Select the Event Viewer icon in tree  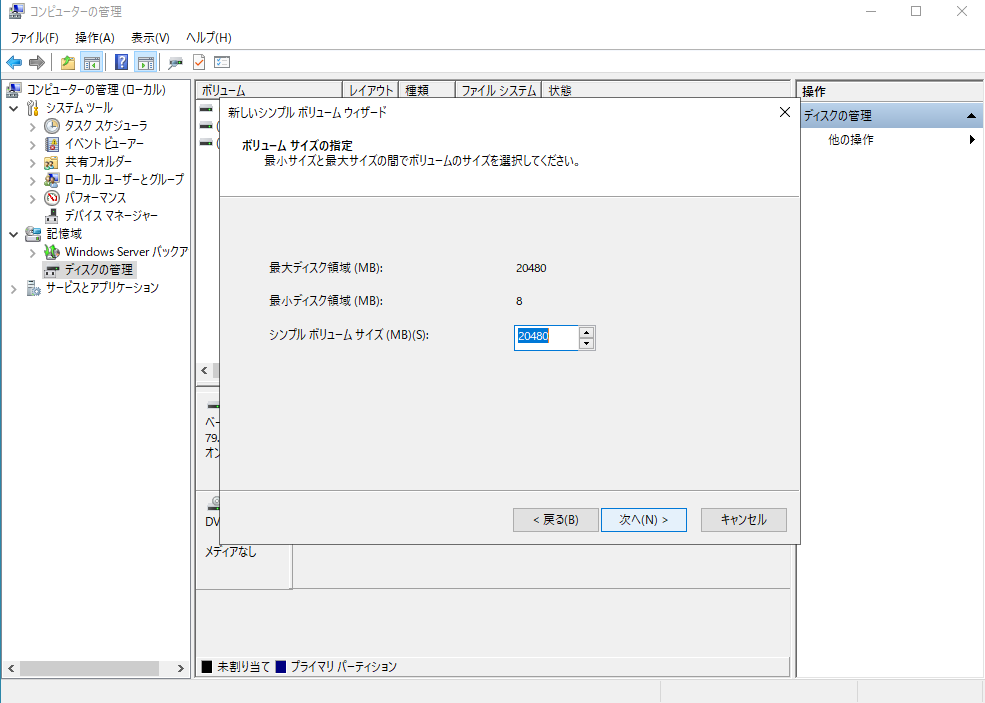pos(52,144)
